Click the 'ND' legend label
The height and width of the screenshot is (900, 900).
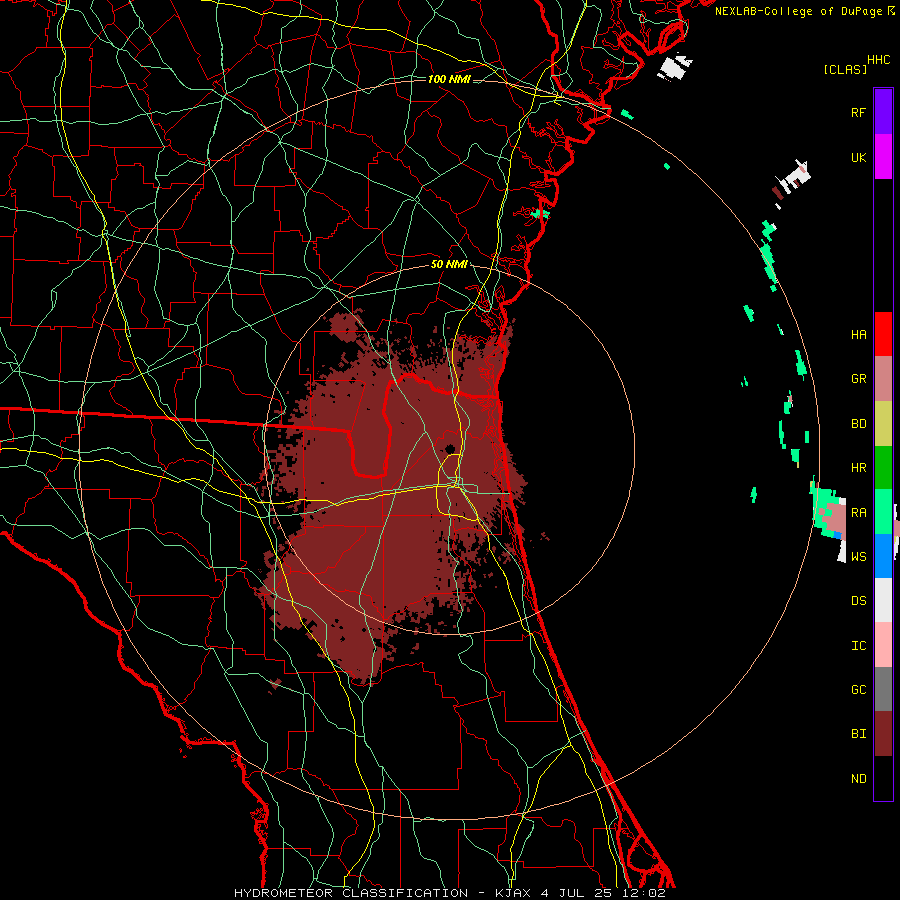(858, 779)
